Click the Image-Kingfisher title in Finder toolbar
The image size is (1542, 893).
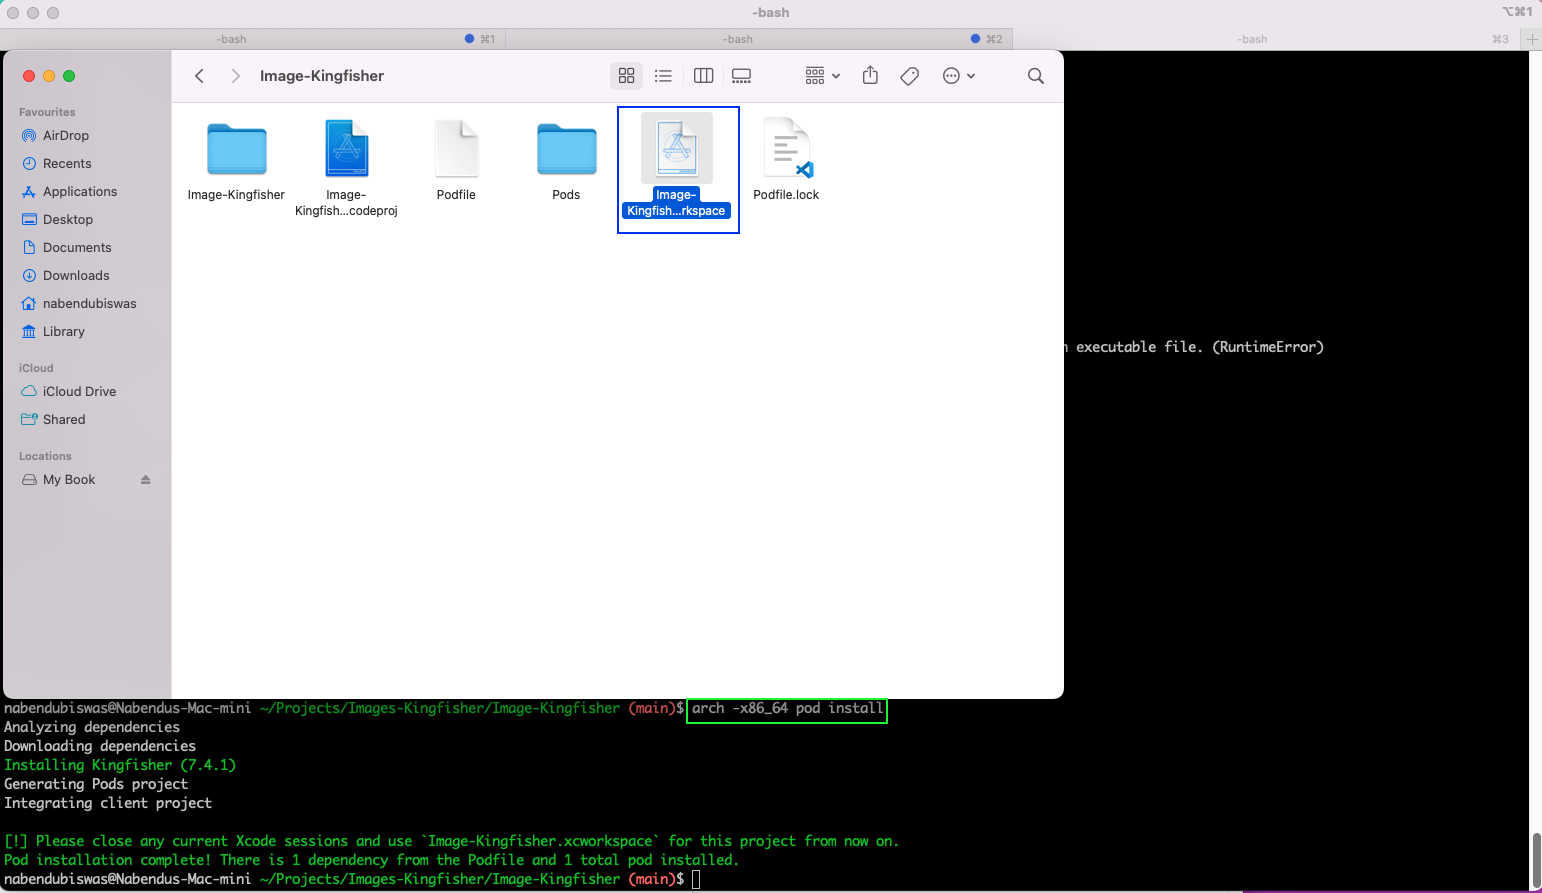(x=322, y=76)
